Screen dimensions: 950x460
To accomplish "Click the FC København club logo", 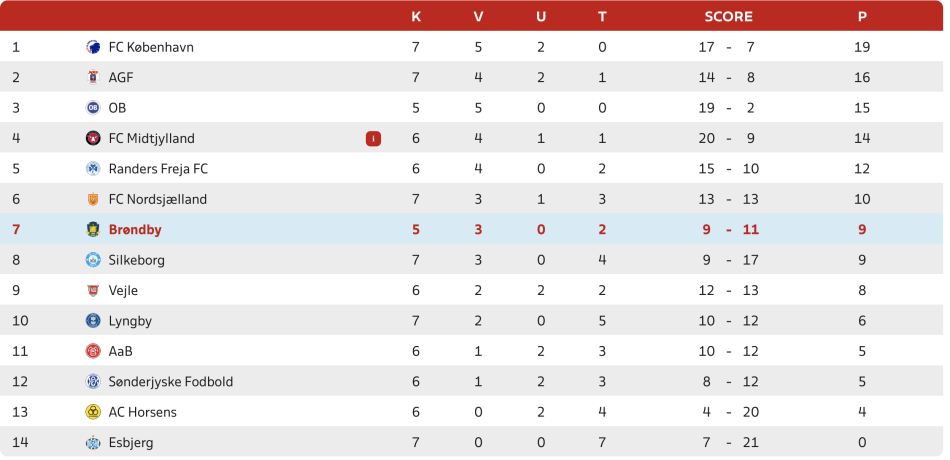I will [93, 47].
